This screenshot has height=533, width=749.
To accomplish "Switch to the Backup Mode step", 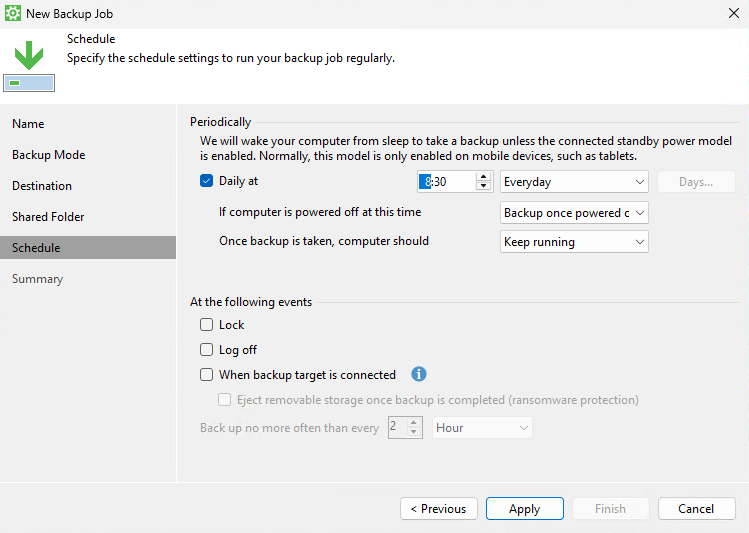I will pos(48,155).
